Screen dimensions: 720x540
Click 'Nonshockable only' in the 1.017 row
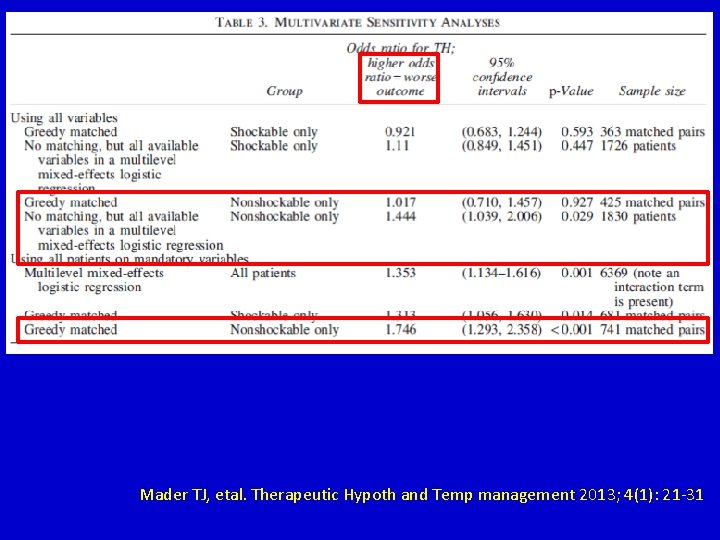tap(285, 202)
